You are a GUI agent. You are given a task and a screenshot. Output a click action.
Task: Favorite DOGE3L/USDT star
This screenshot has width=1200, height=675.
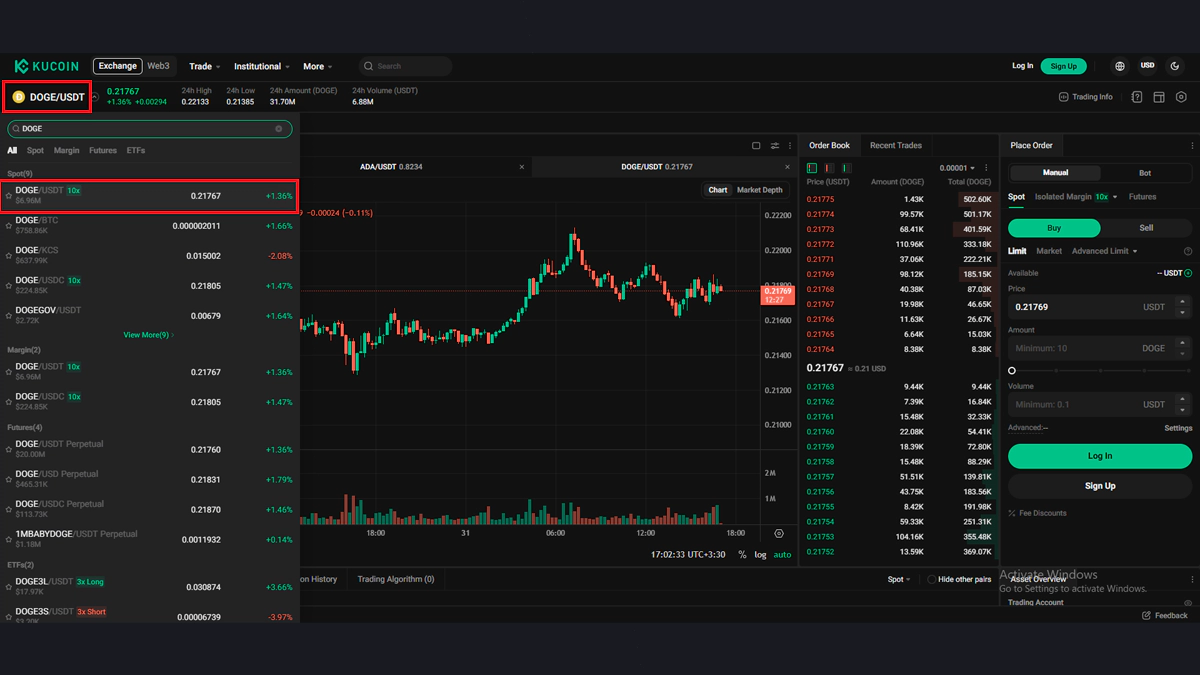tap(9, 587)
